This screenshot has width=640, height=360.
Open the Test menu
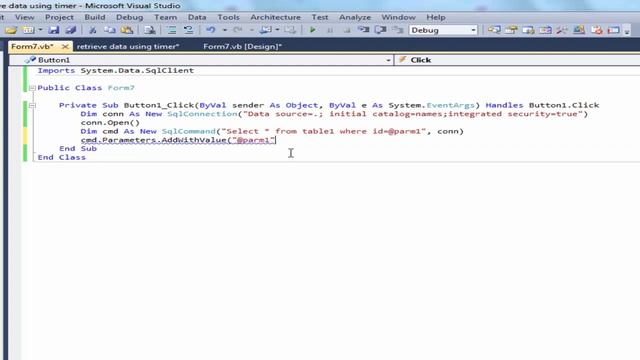[x=320, y=17]
